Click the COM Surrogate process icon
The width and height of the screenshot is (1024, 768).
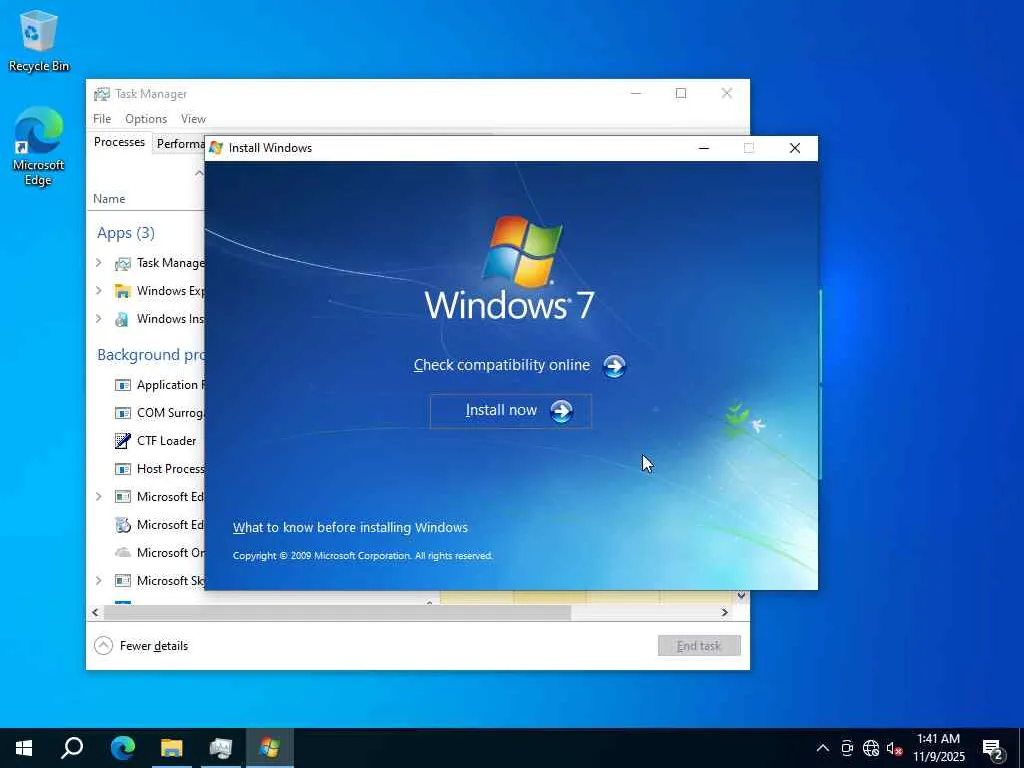point(123,413)
